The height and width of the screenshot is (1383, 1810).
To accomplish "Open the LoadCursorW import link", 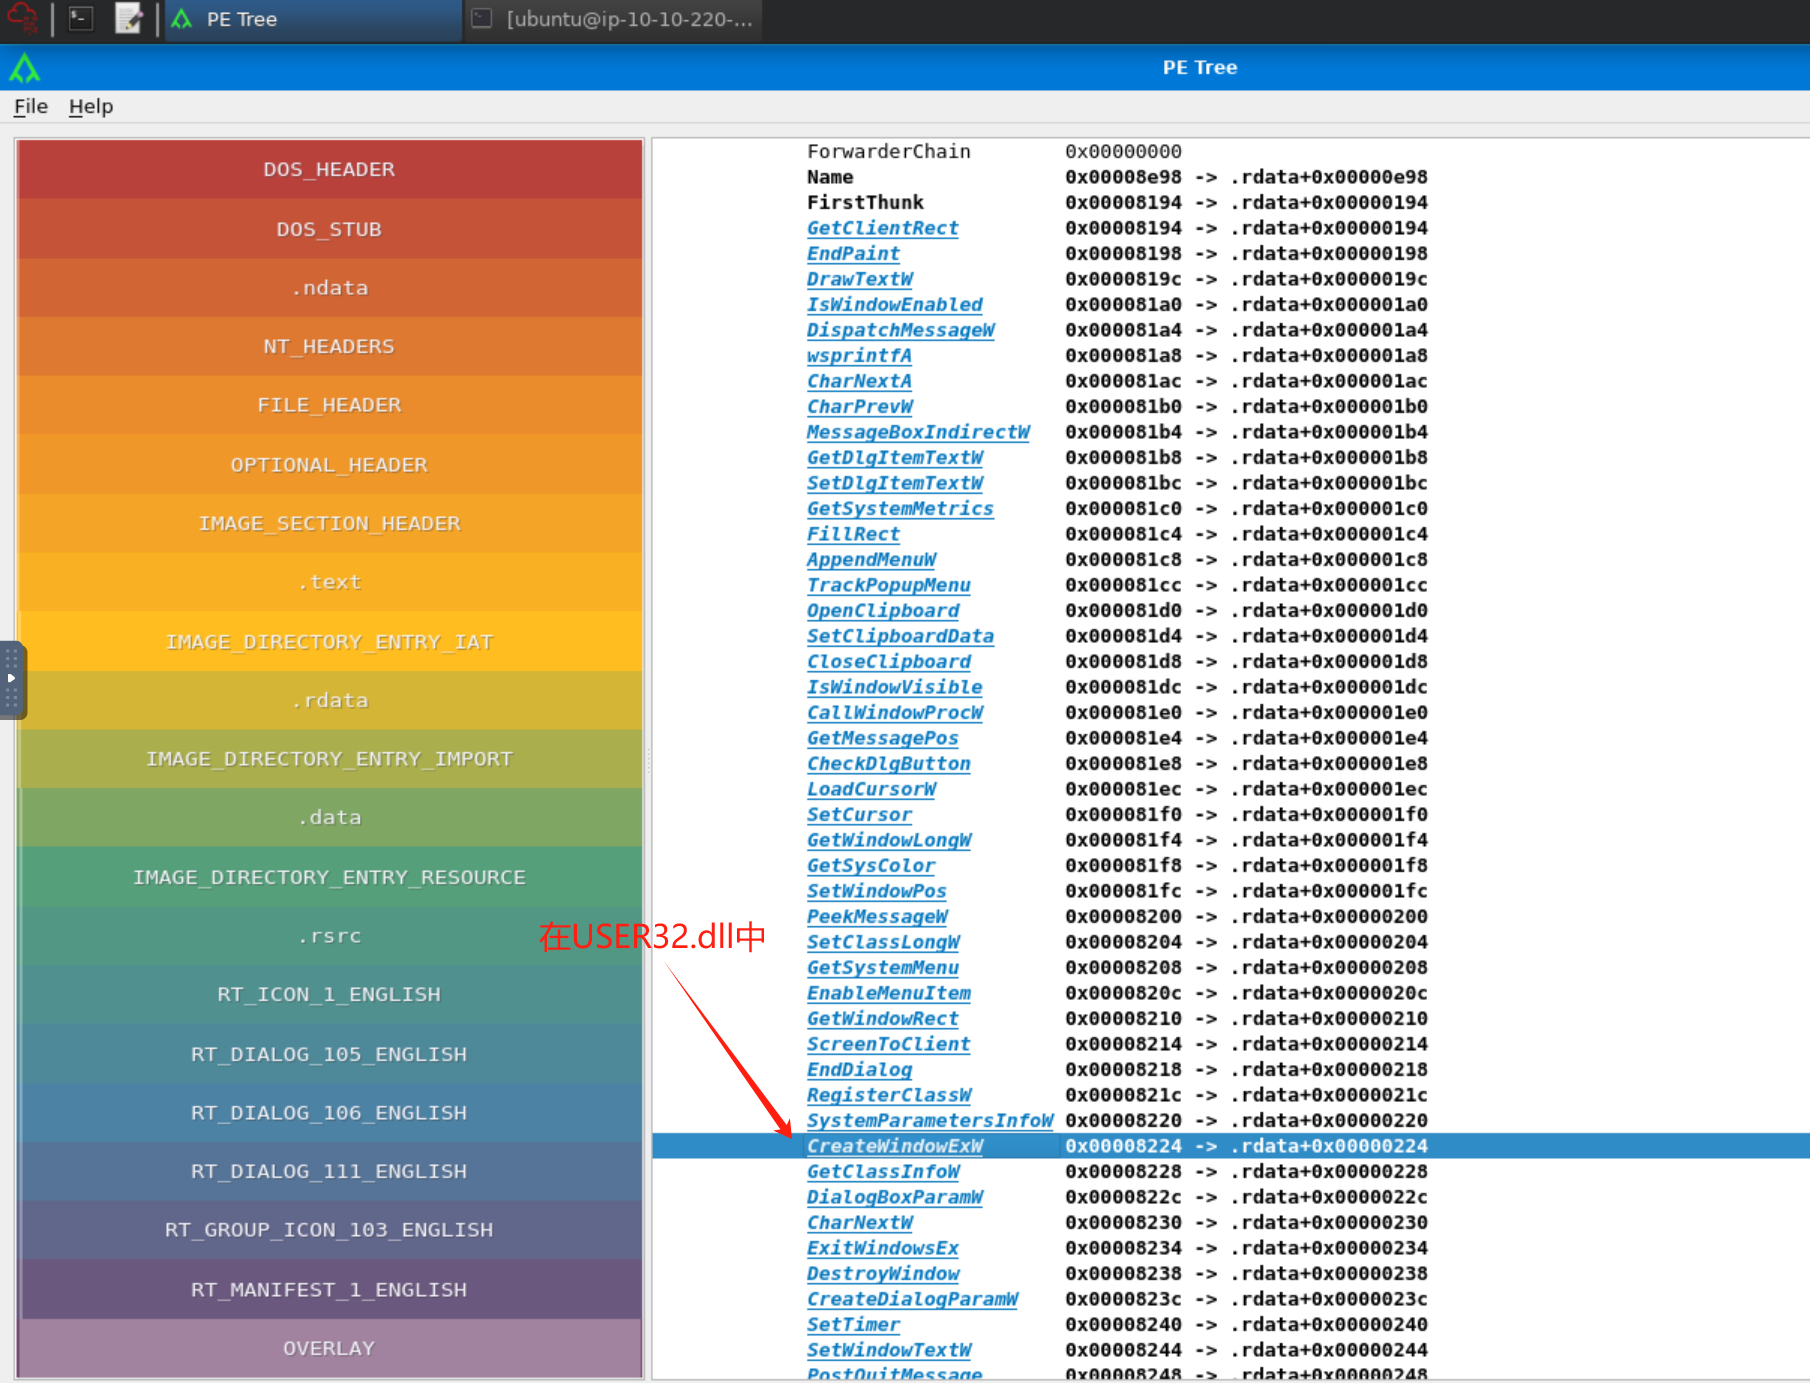I will tap(871, 789).
